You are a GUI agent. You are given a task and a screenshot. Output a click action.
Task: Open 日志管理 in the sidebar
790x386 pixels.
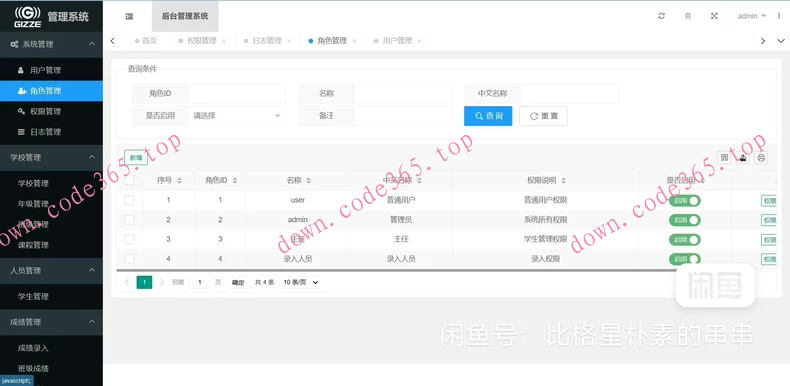point(51,132)
